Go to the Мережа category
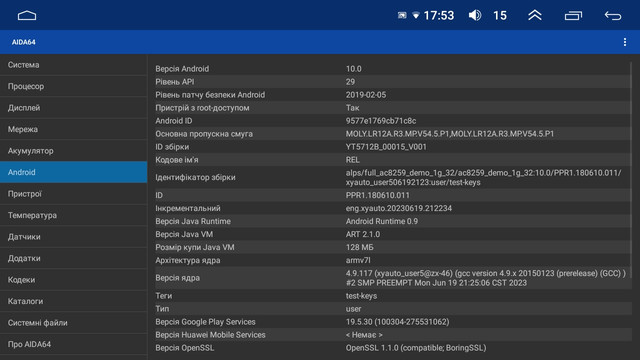The image size is (640, 360). tap(73, 129)
